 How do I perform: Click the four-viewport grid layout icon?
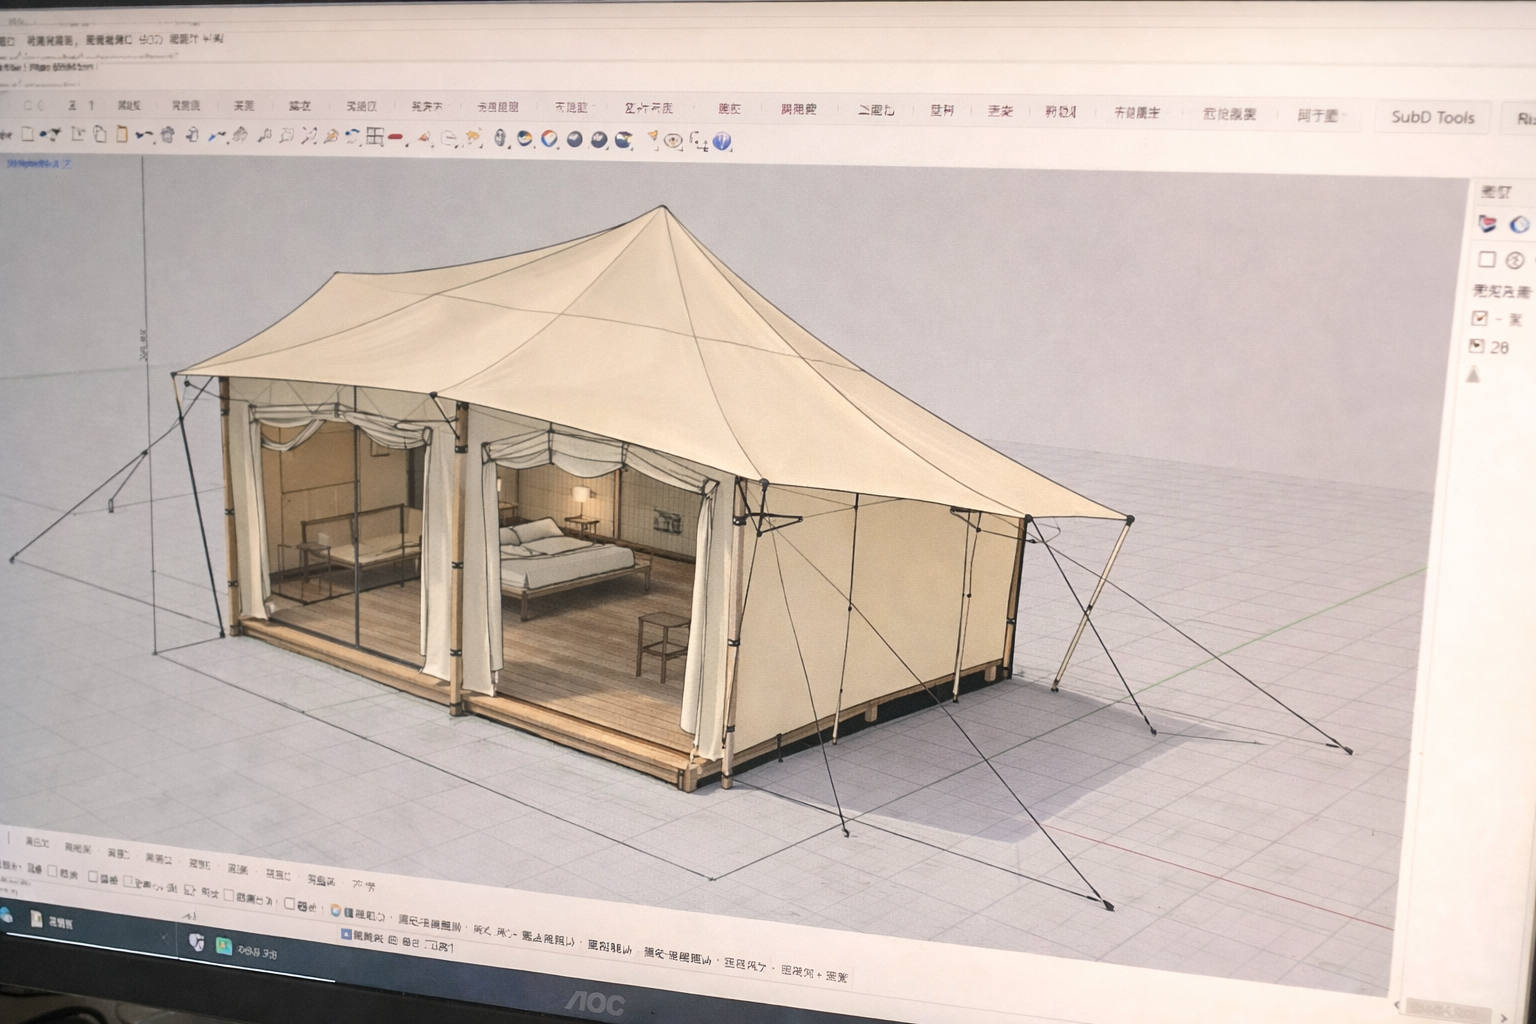pos(374,137)
